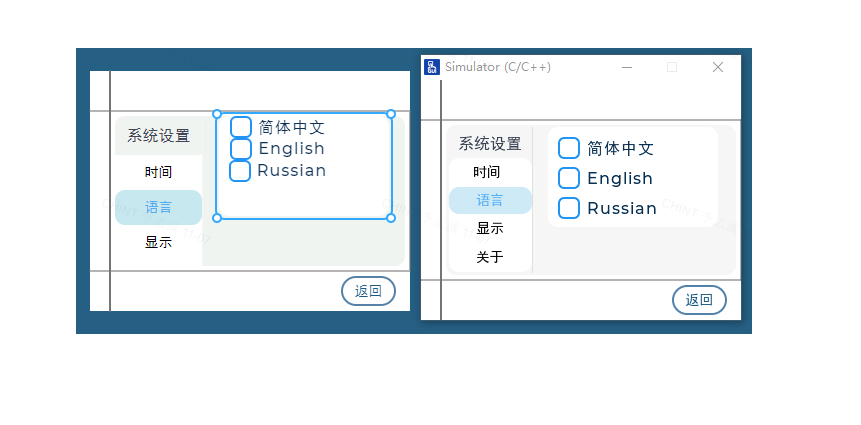Open 关于 menu item in the Simulator
The width and height of the screenshot is (861, 425).
click(x=490, y=257)
